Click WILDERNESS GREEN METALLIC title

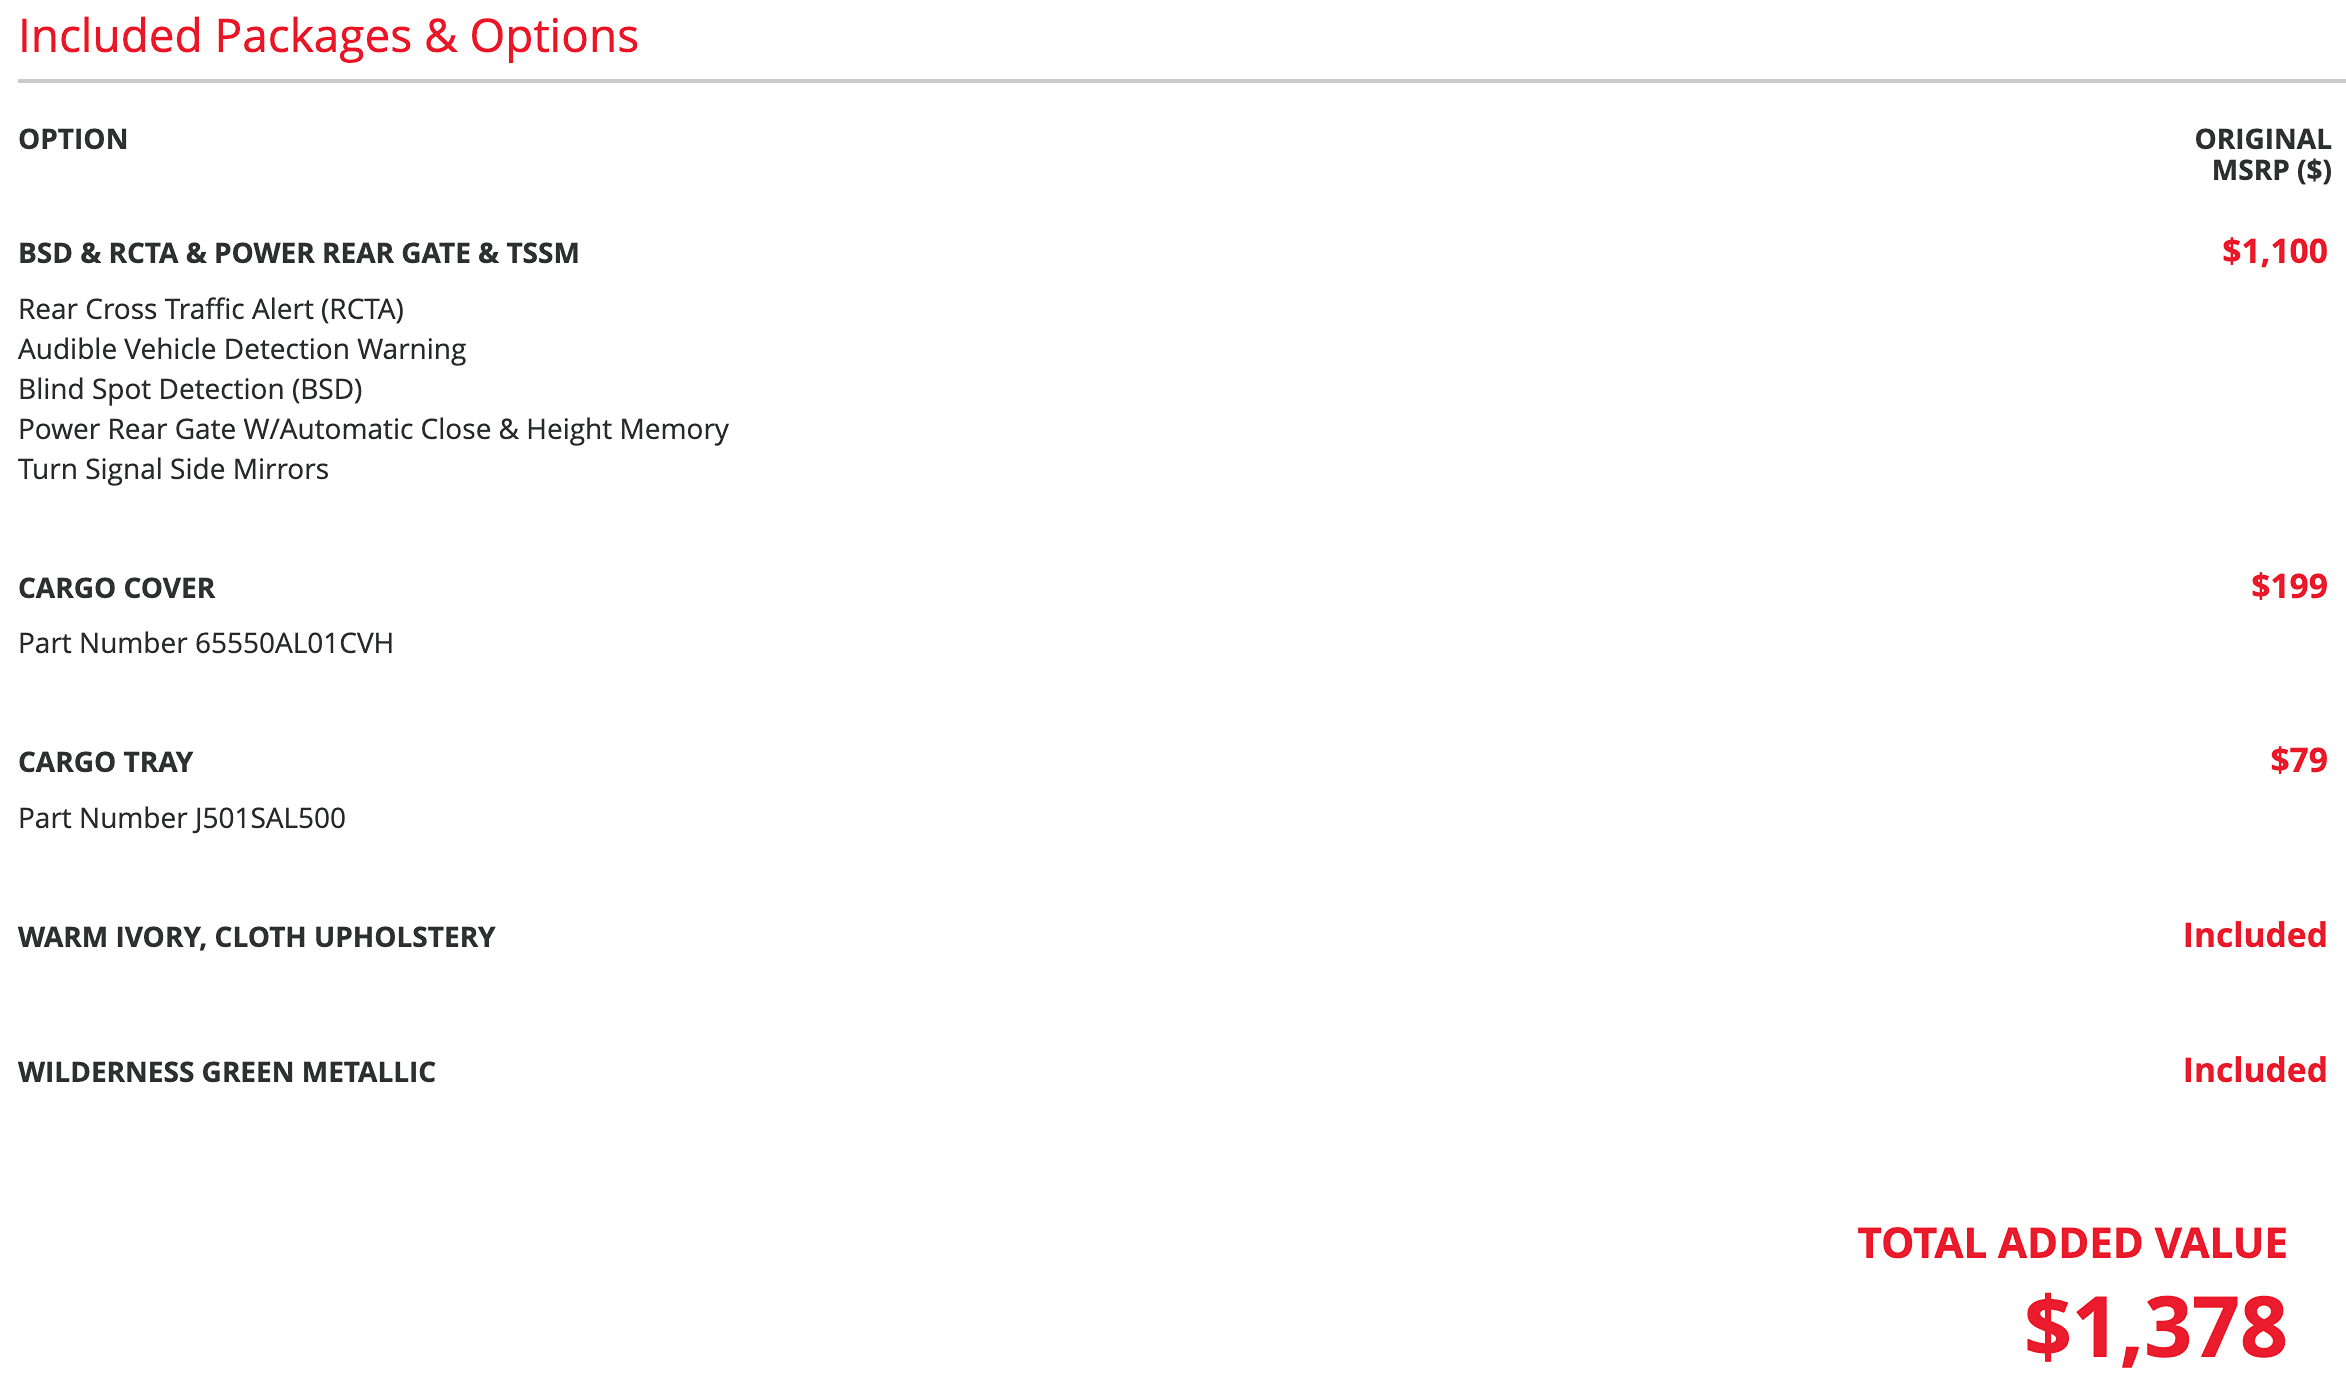pyautogui.click(x=226, y=1072)
